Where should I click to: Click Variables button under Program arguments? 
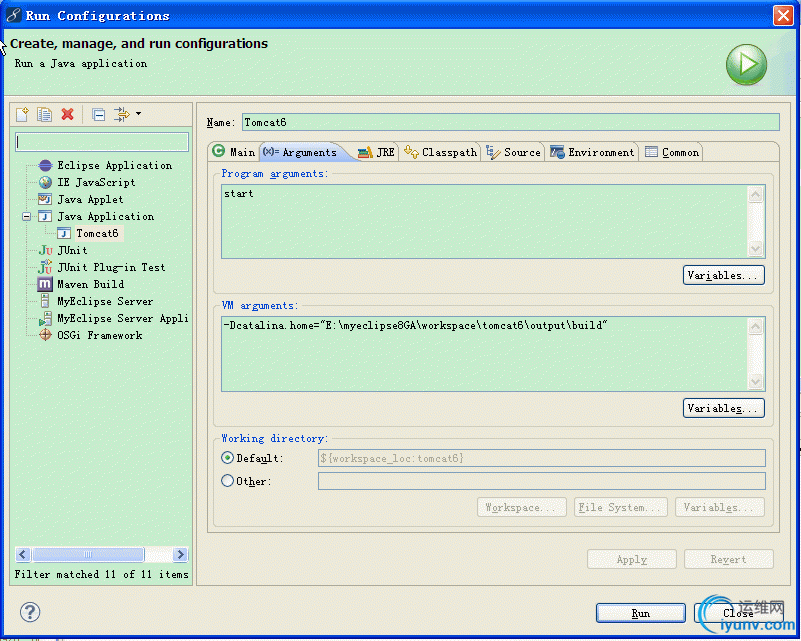[x=723, y=275]
